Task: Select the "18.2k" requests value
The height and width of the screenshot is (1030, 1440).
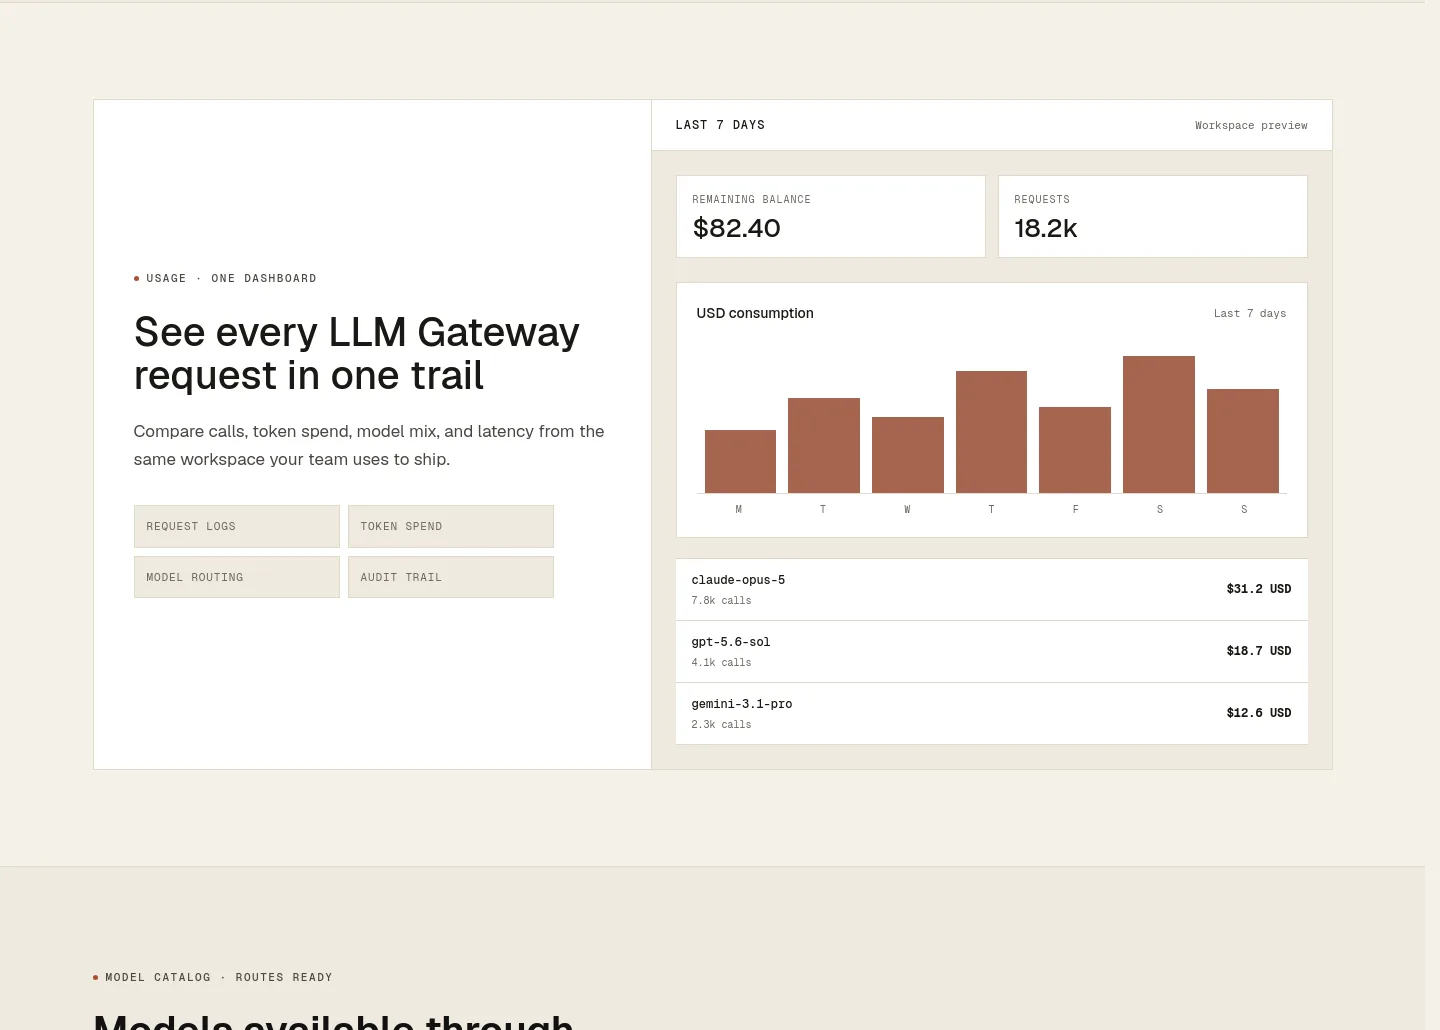Action: click(1046, 228)
